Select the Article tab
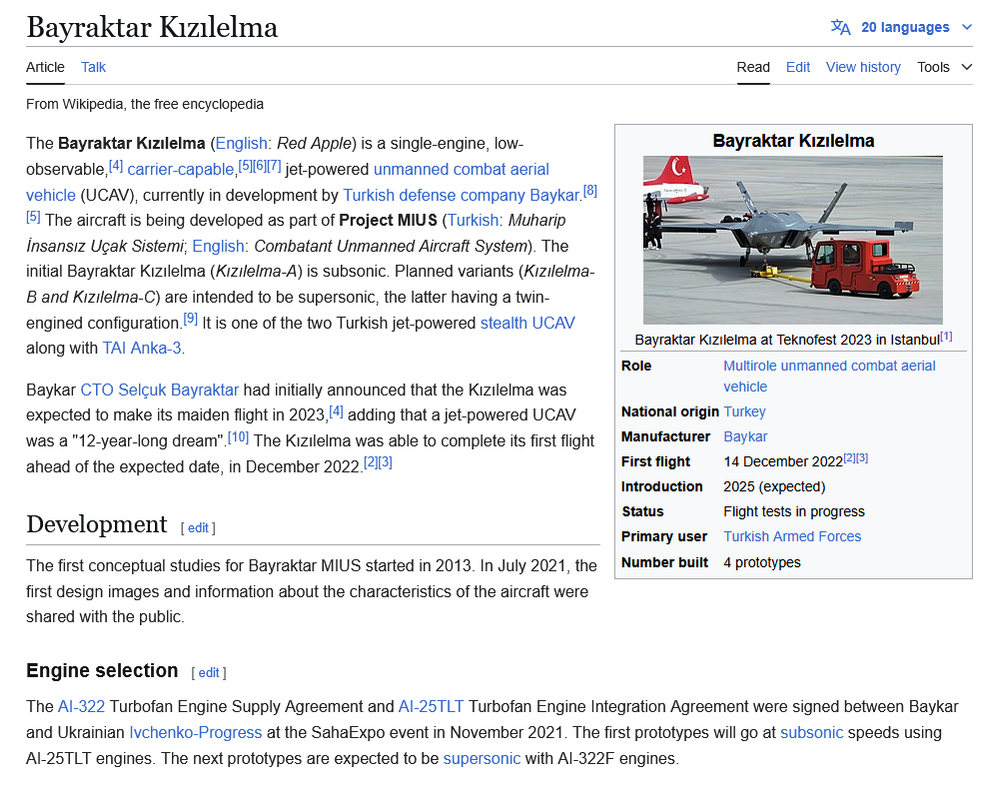The width and height of the screenshot is (998, 800). pos(45,67)
